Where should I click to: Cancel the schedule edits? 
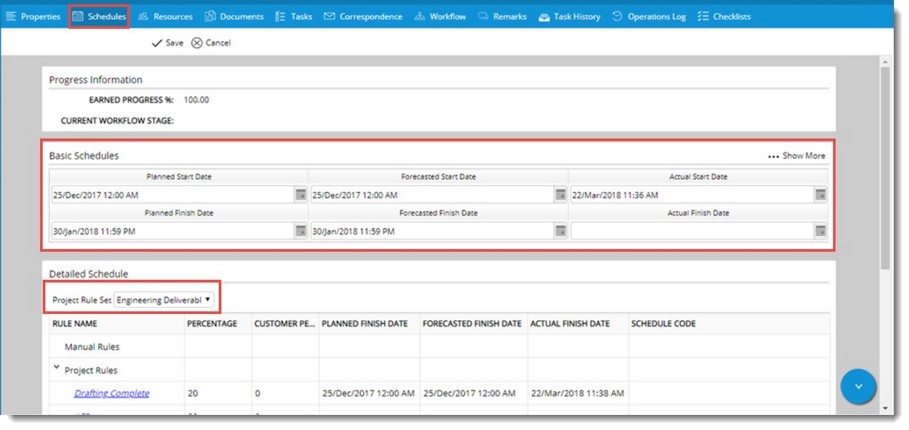click(x=211, y=43)
